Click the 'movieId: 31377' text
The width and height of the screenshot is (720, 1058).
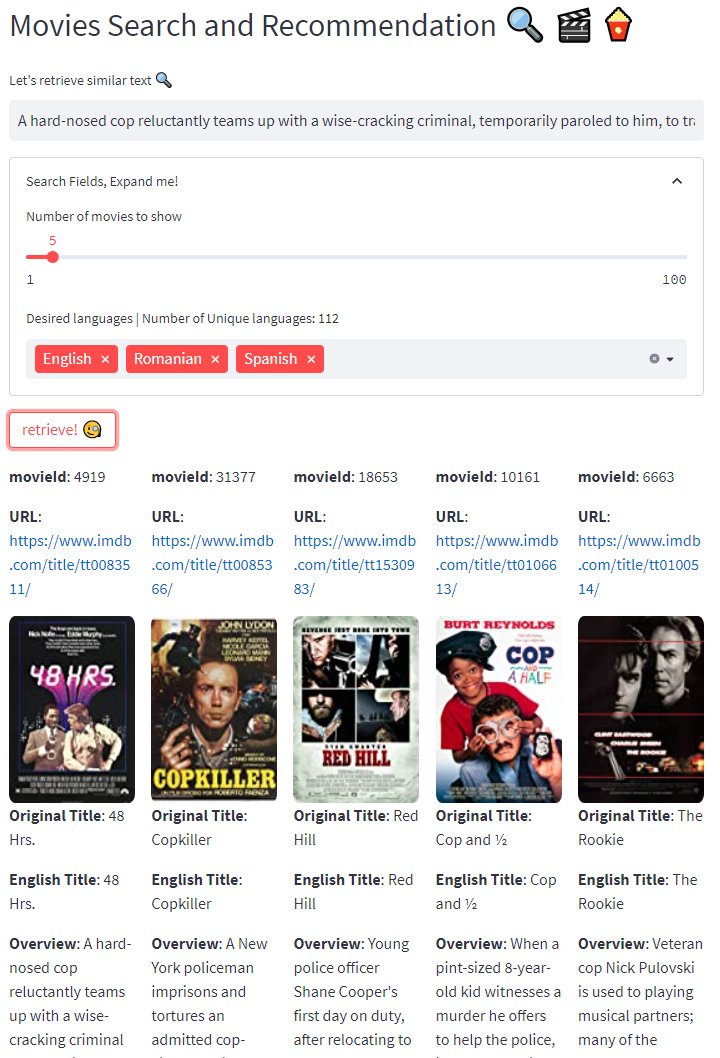coord(204,477)
